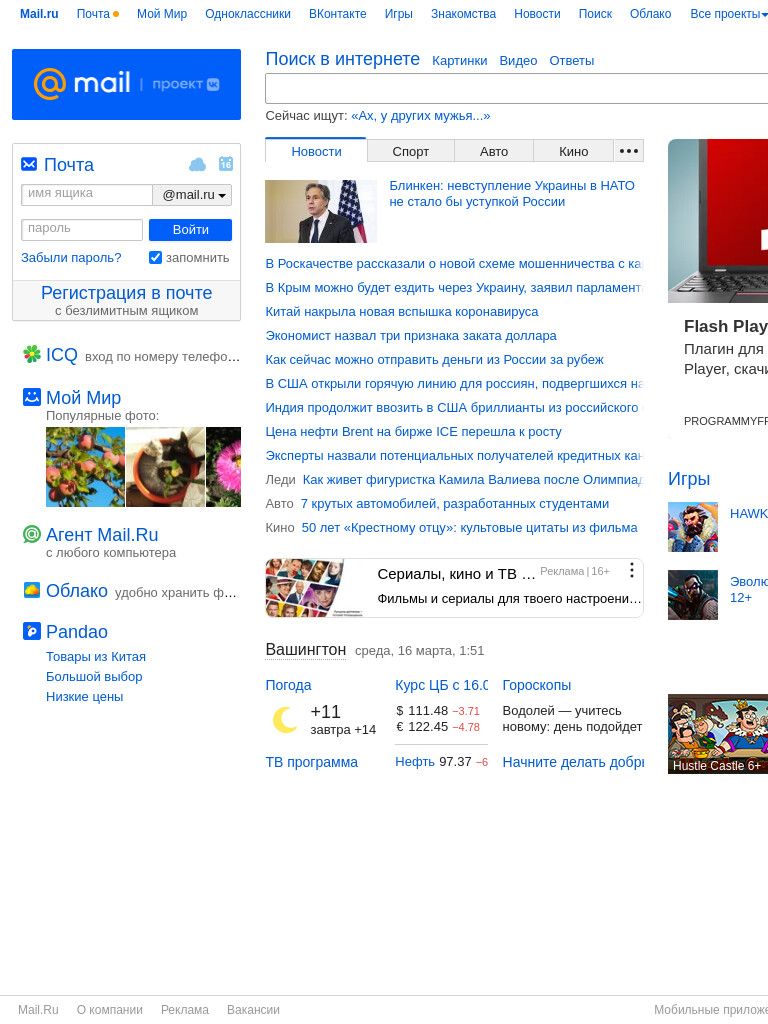Focus the пароль input field

click(x=82, y=230)
